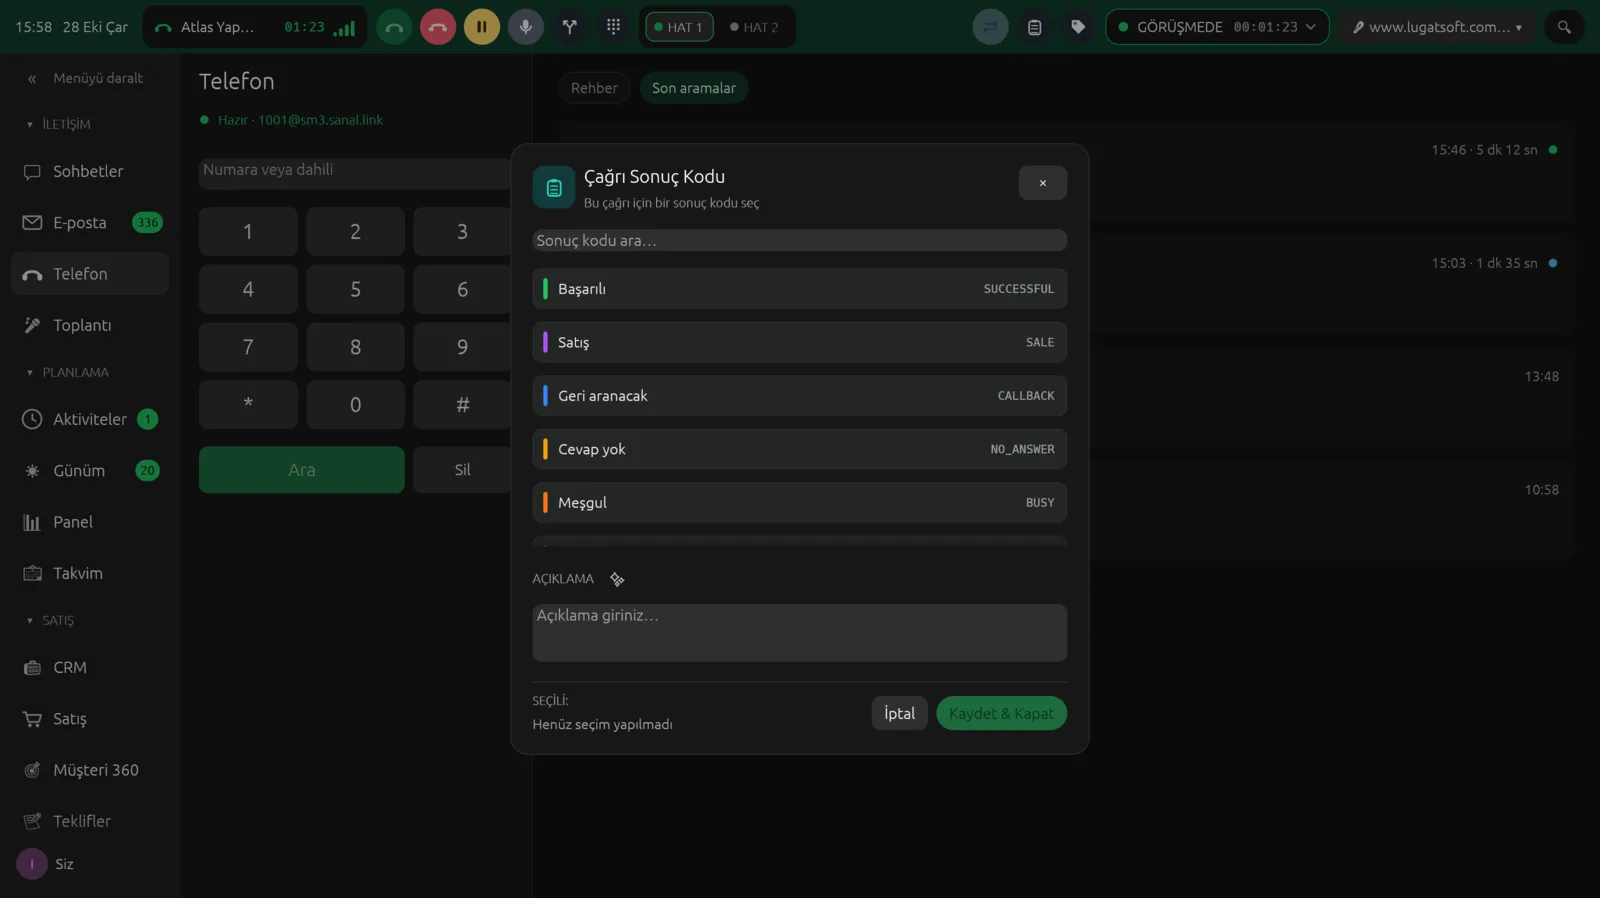Open CRM in the sidebar
This screenshot has height=898, width=1600.
pyautogui.click(x=69, y=668)
